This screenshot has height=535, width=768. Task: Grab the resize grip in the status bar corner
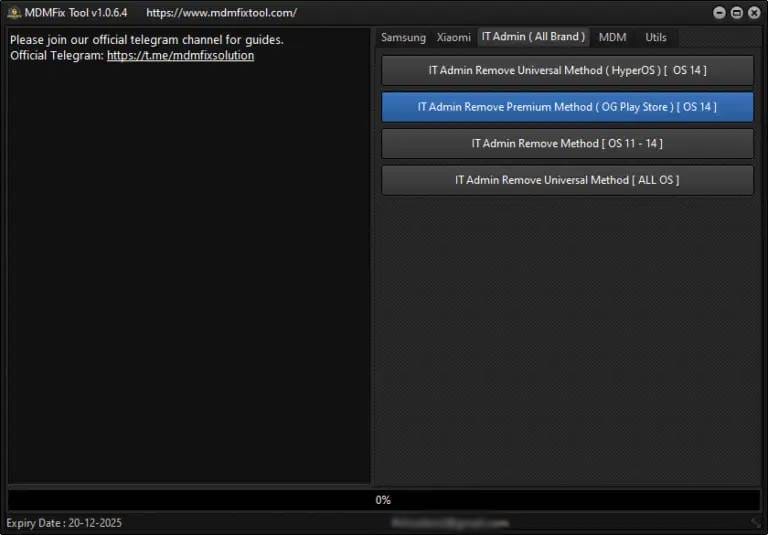click(x=757, y=523)
